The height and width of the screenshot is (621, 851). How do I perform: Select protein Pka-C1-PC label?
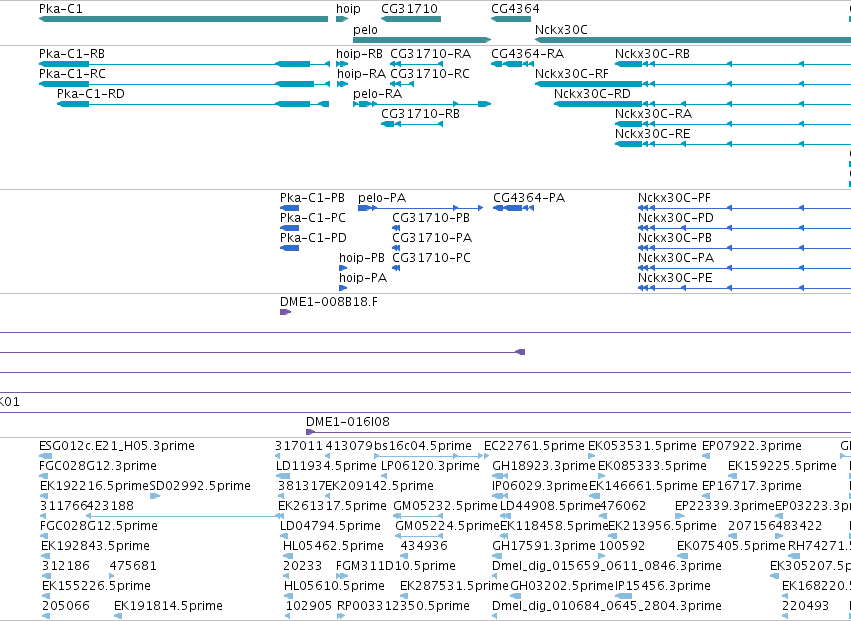click(313, 218)
